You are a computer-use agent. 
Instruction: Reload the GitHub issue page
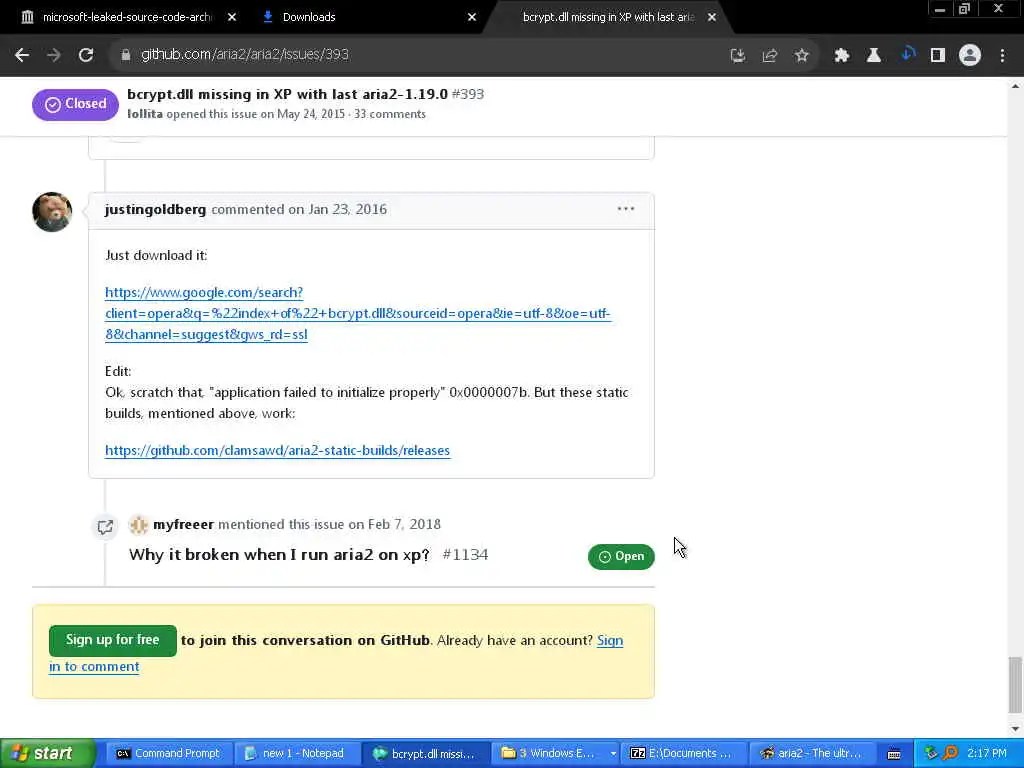86,55
